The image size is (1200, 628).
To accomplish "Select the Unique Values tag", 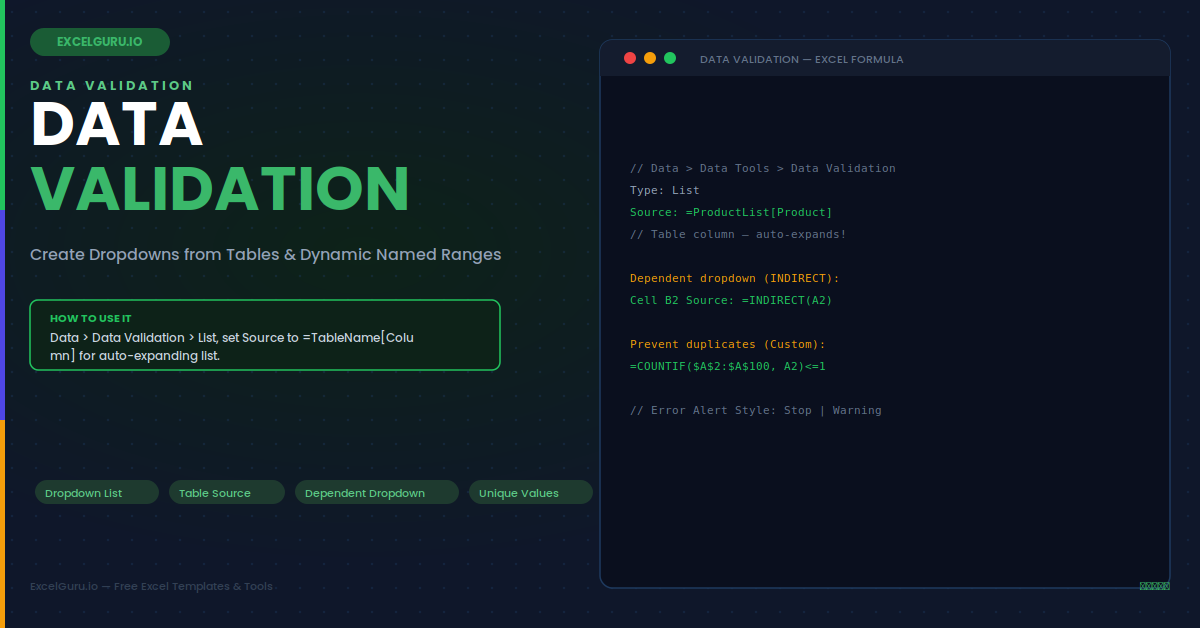I will pos(531,492).
